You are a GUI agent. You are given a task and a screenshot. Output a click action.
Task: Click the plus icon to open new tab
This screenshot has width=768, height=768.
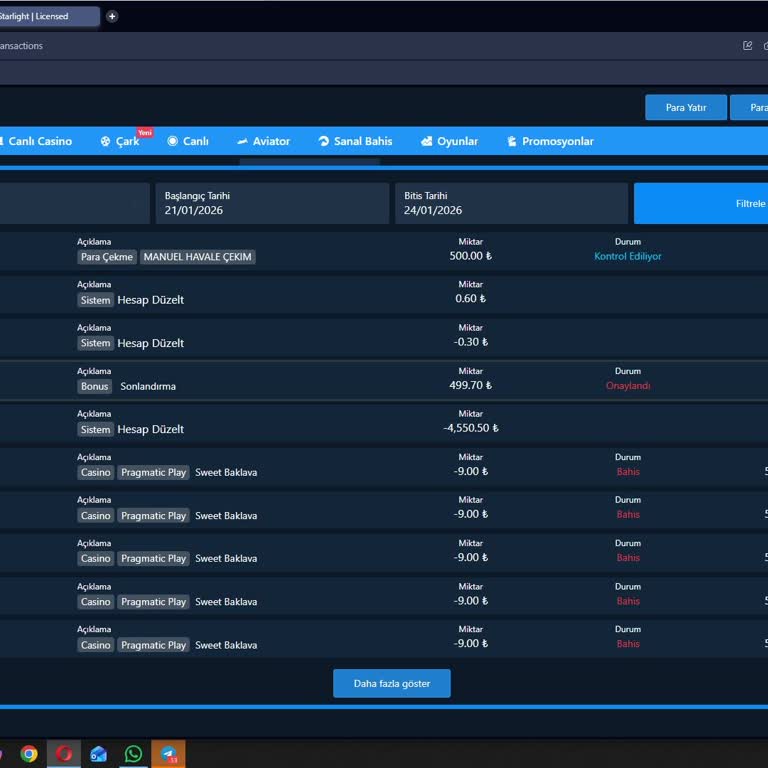[x=112, y=16]
